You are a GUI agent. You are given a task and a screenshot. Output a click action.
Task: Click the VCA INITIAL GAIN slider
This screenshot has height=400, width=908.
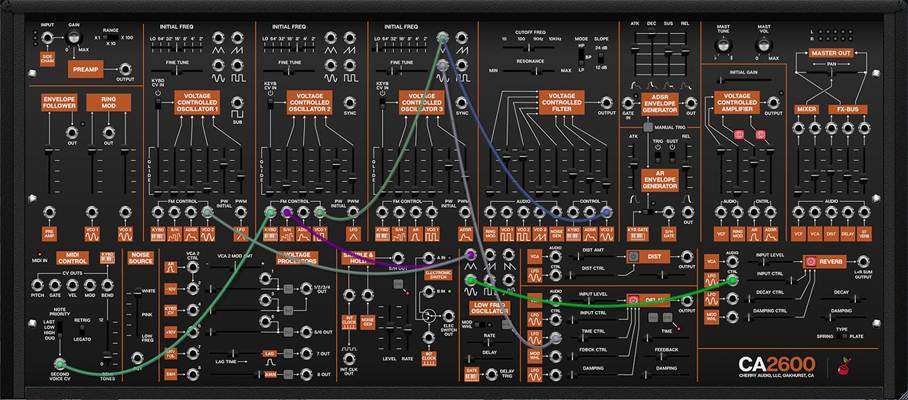click(744, 80)
